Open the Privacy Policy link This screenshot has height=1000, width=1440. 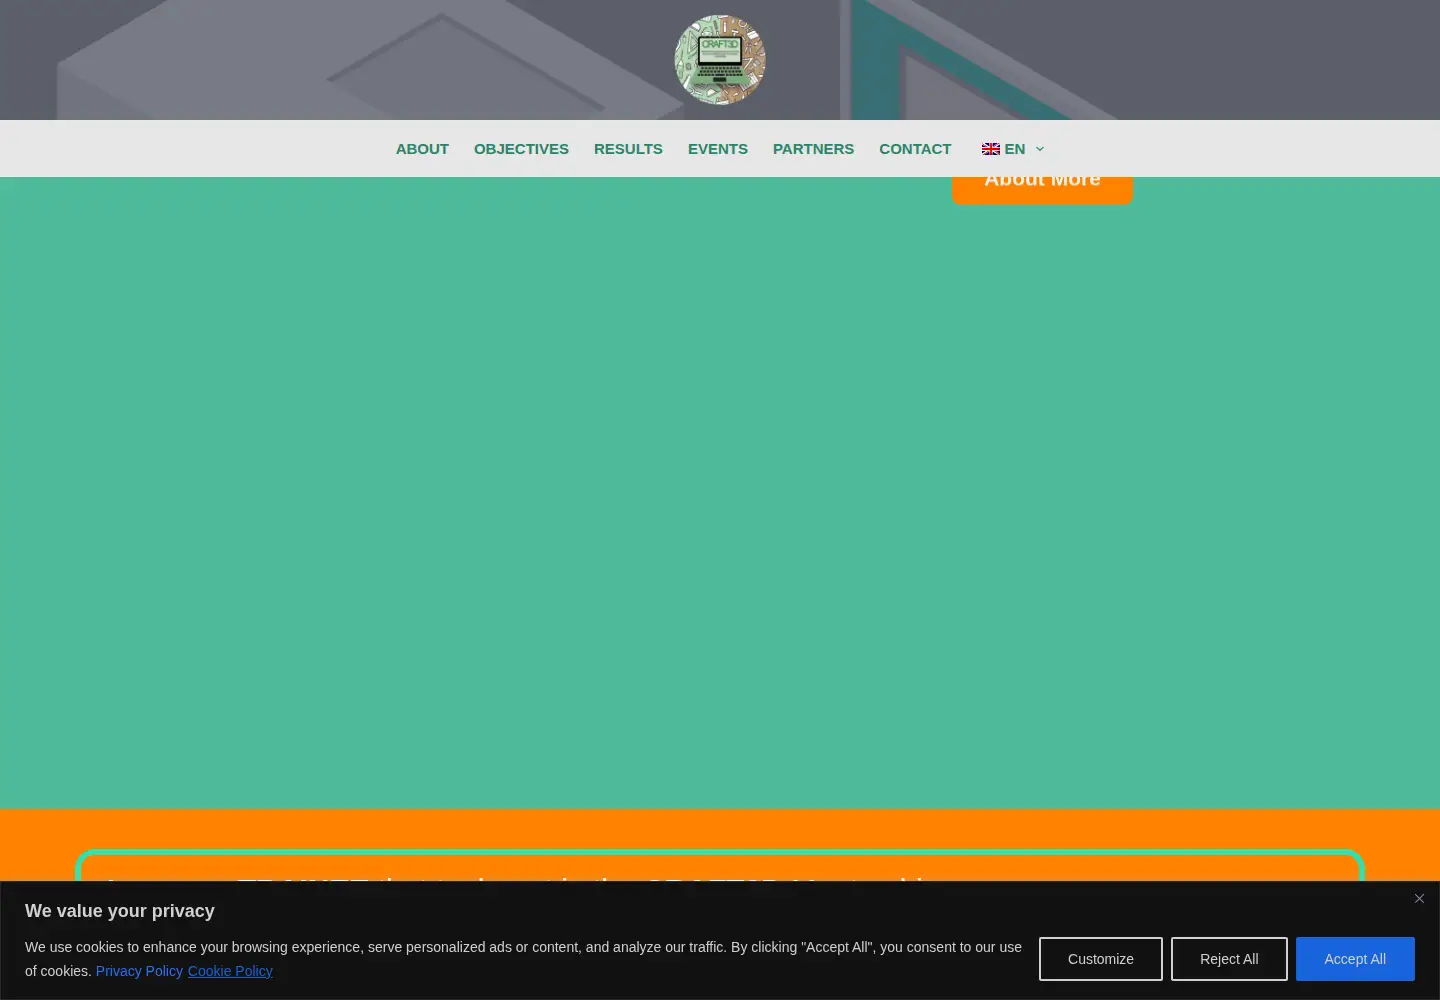(x=139, y=971)
